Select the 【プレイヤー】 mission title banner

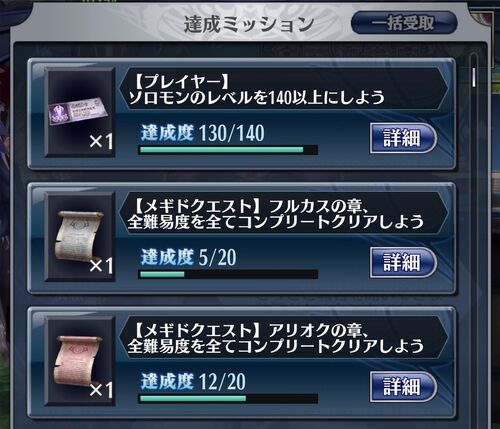click(x=283, y=89)
